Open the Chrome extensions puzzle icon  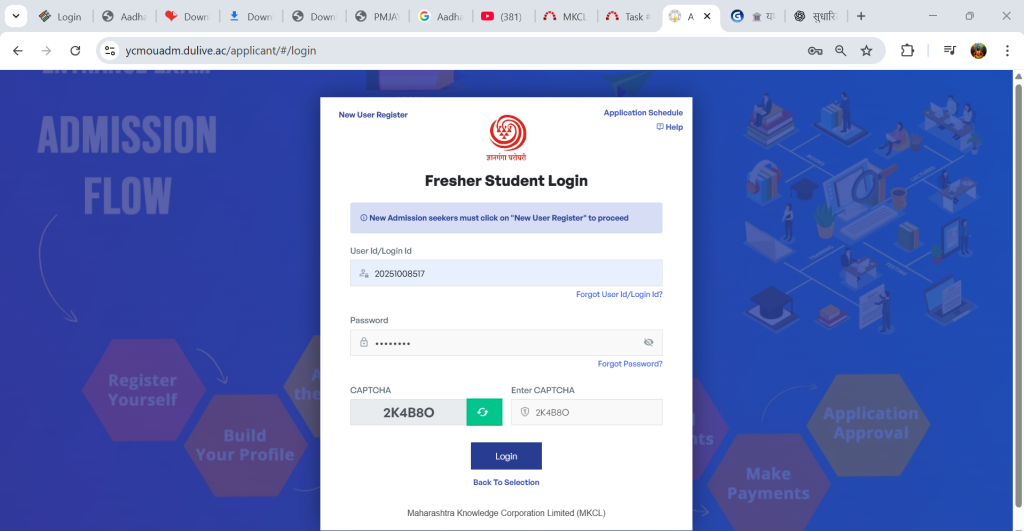[x=907, y=50]
